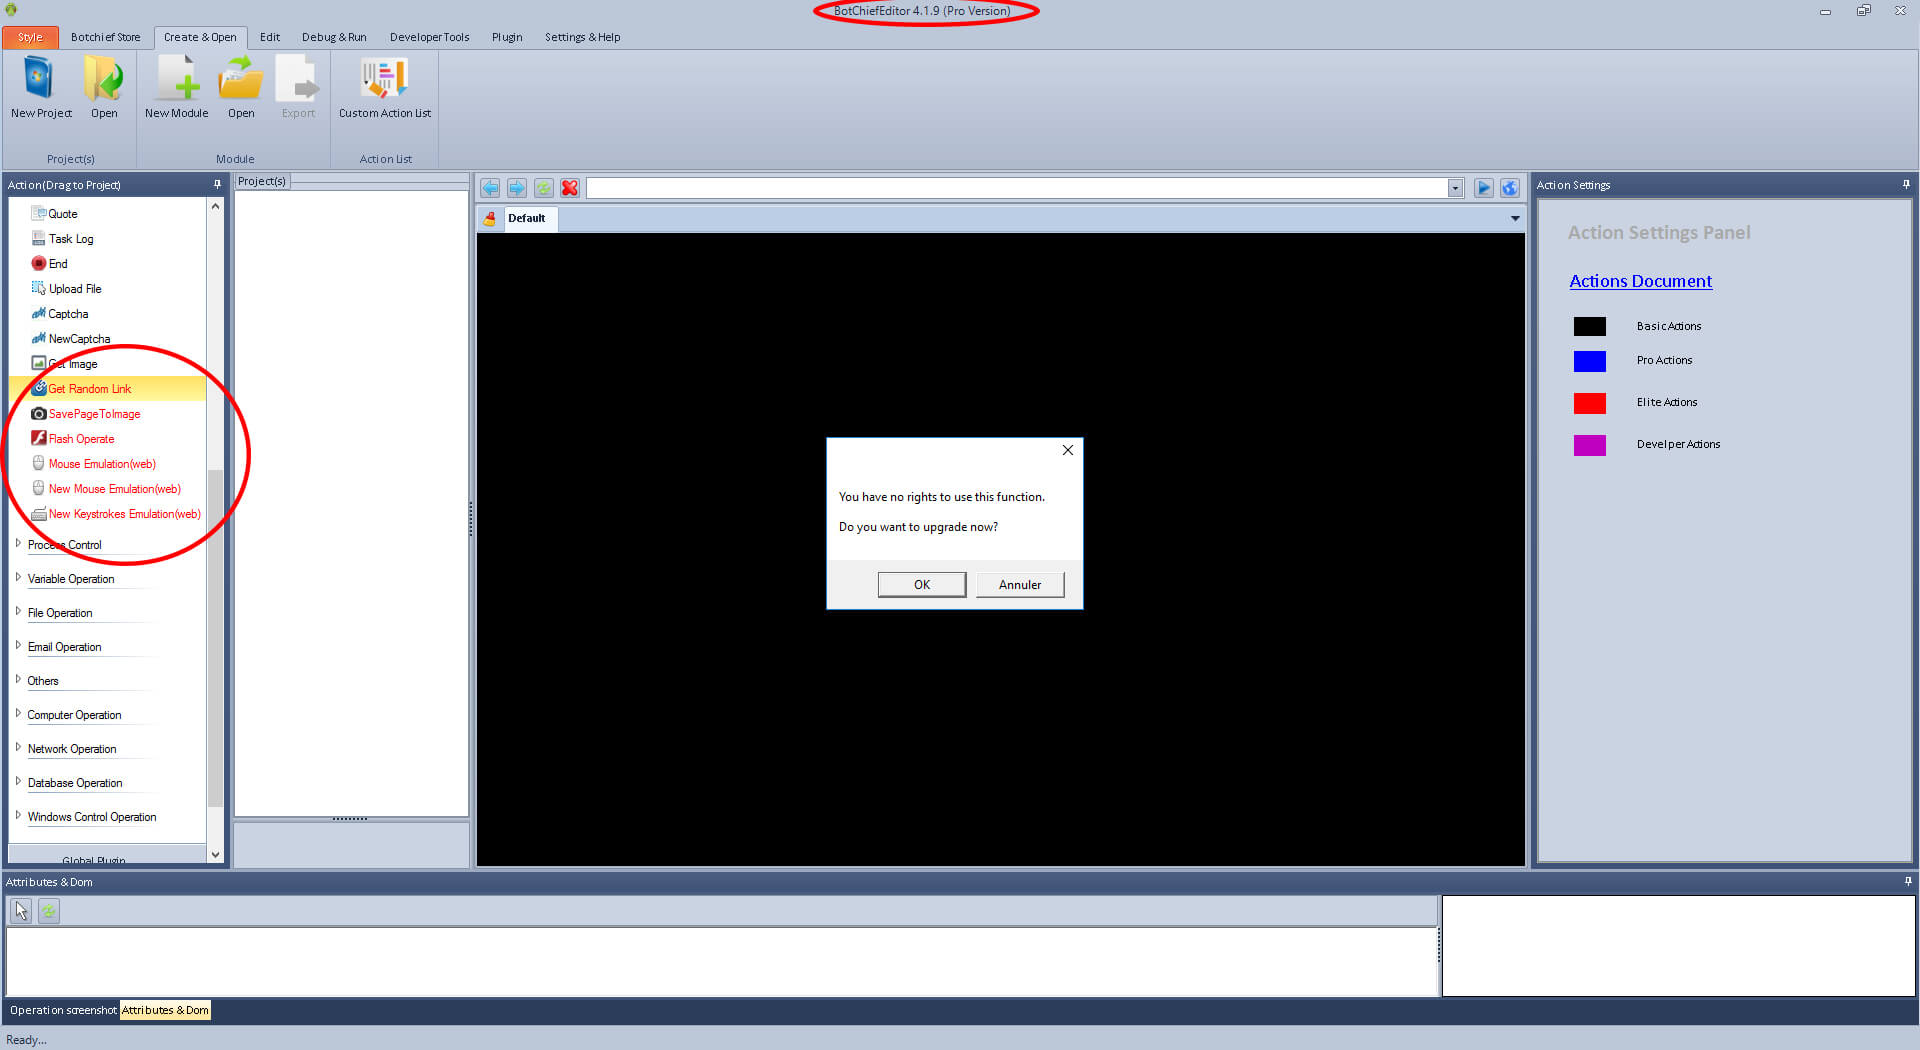Open the Custom Action List
The height and width of the screenshot is (1050, 1920).
pyautogui.click(x=384, y=80)
